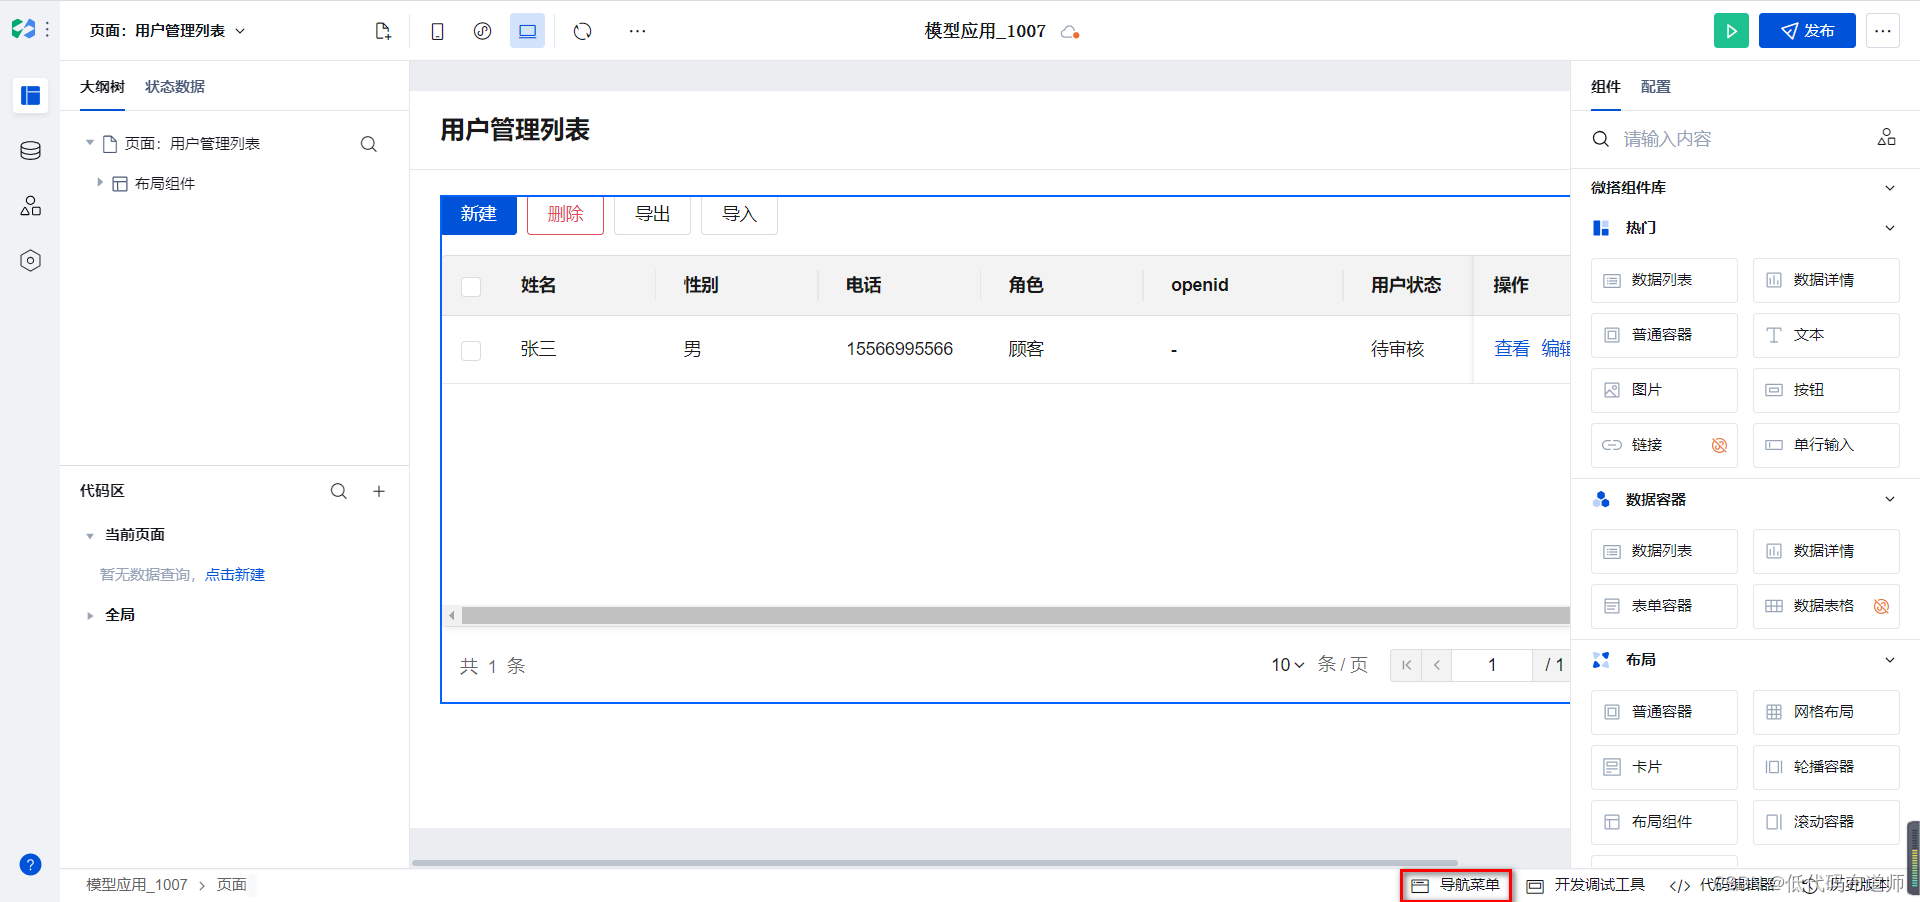Collapse the 数据容器 component group
Screen dimensions: 1920x902
[x=1890, y=500]
